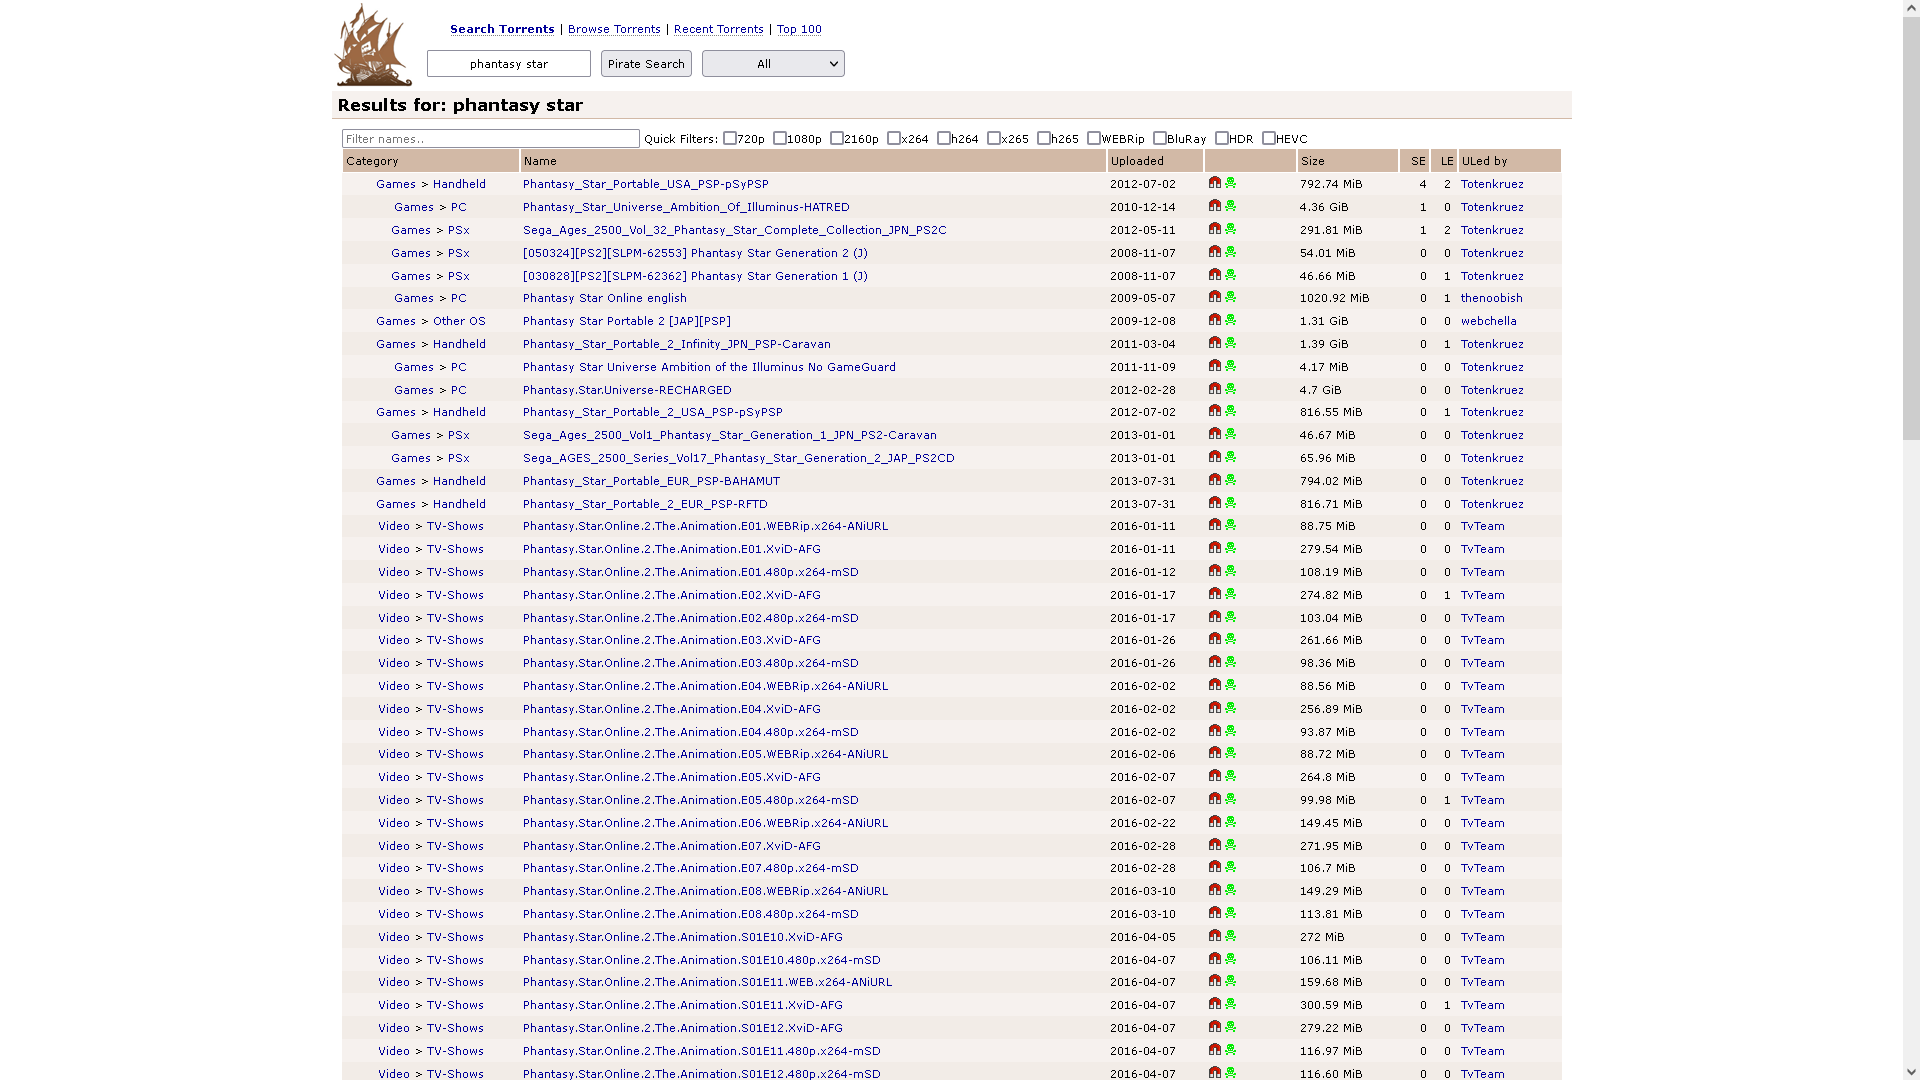Enable the 720p quick filter

click(730, 138)
